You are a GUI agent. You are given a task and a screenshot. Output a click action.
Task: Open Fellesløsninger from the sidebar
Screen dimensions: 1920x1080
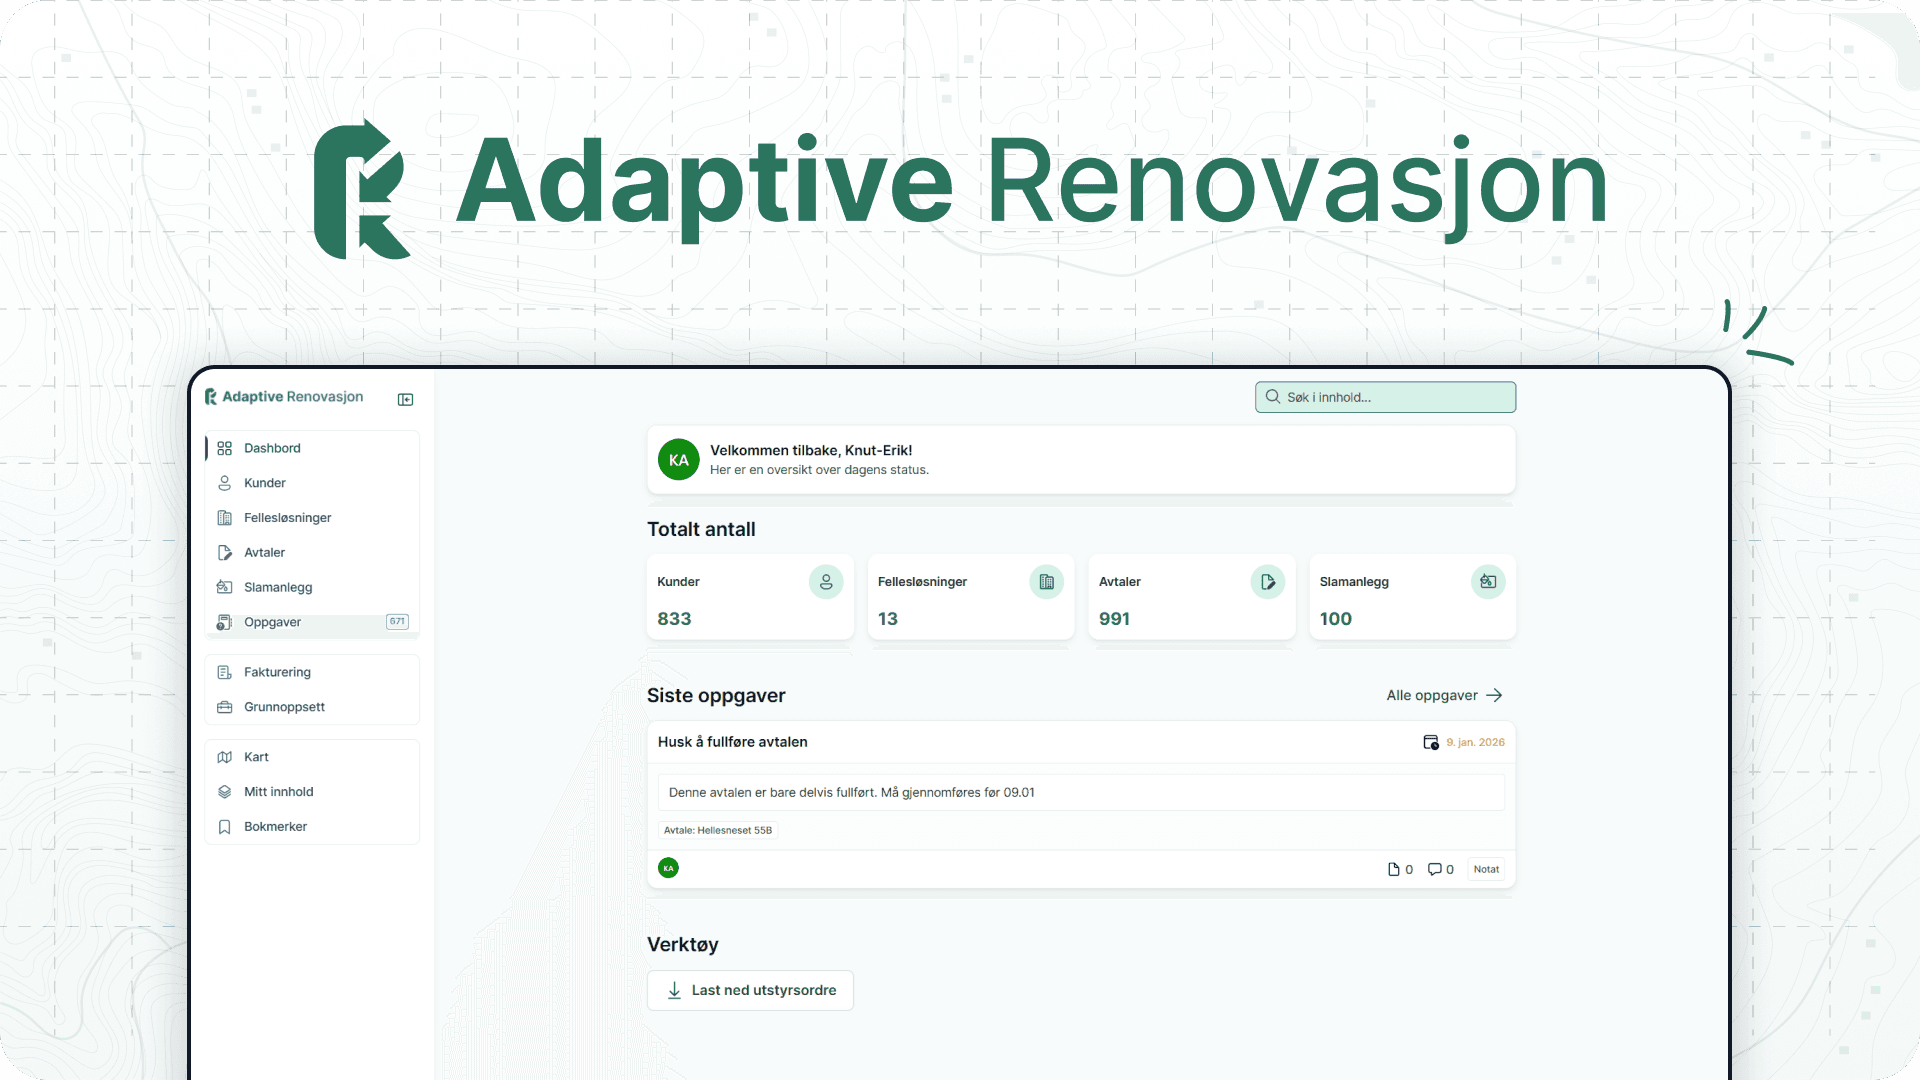[x=287, y=518]
